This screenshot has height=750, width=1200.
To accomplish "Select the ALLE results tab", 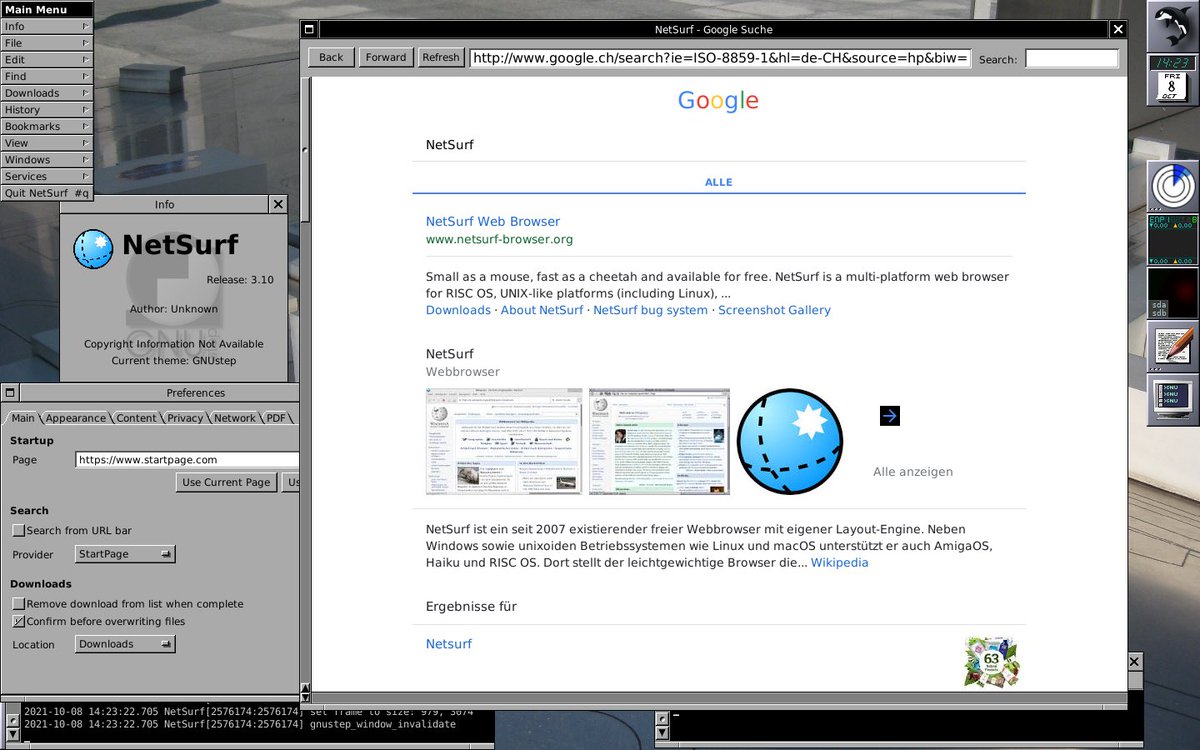I will tap(718, 182).
